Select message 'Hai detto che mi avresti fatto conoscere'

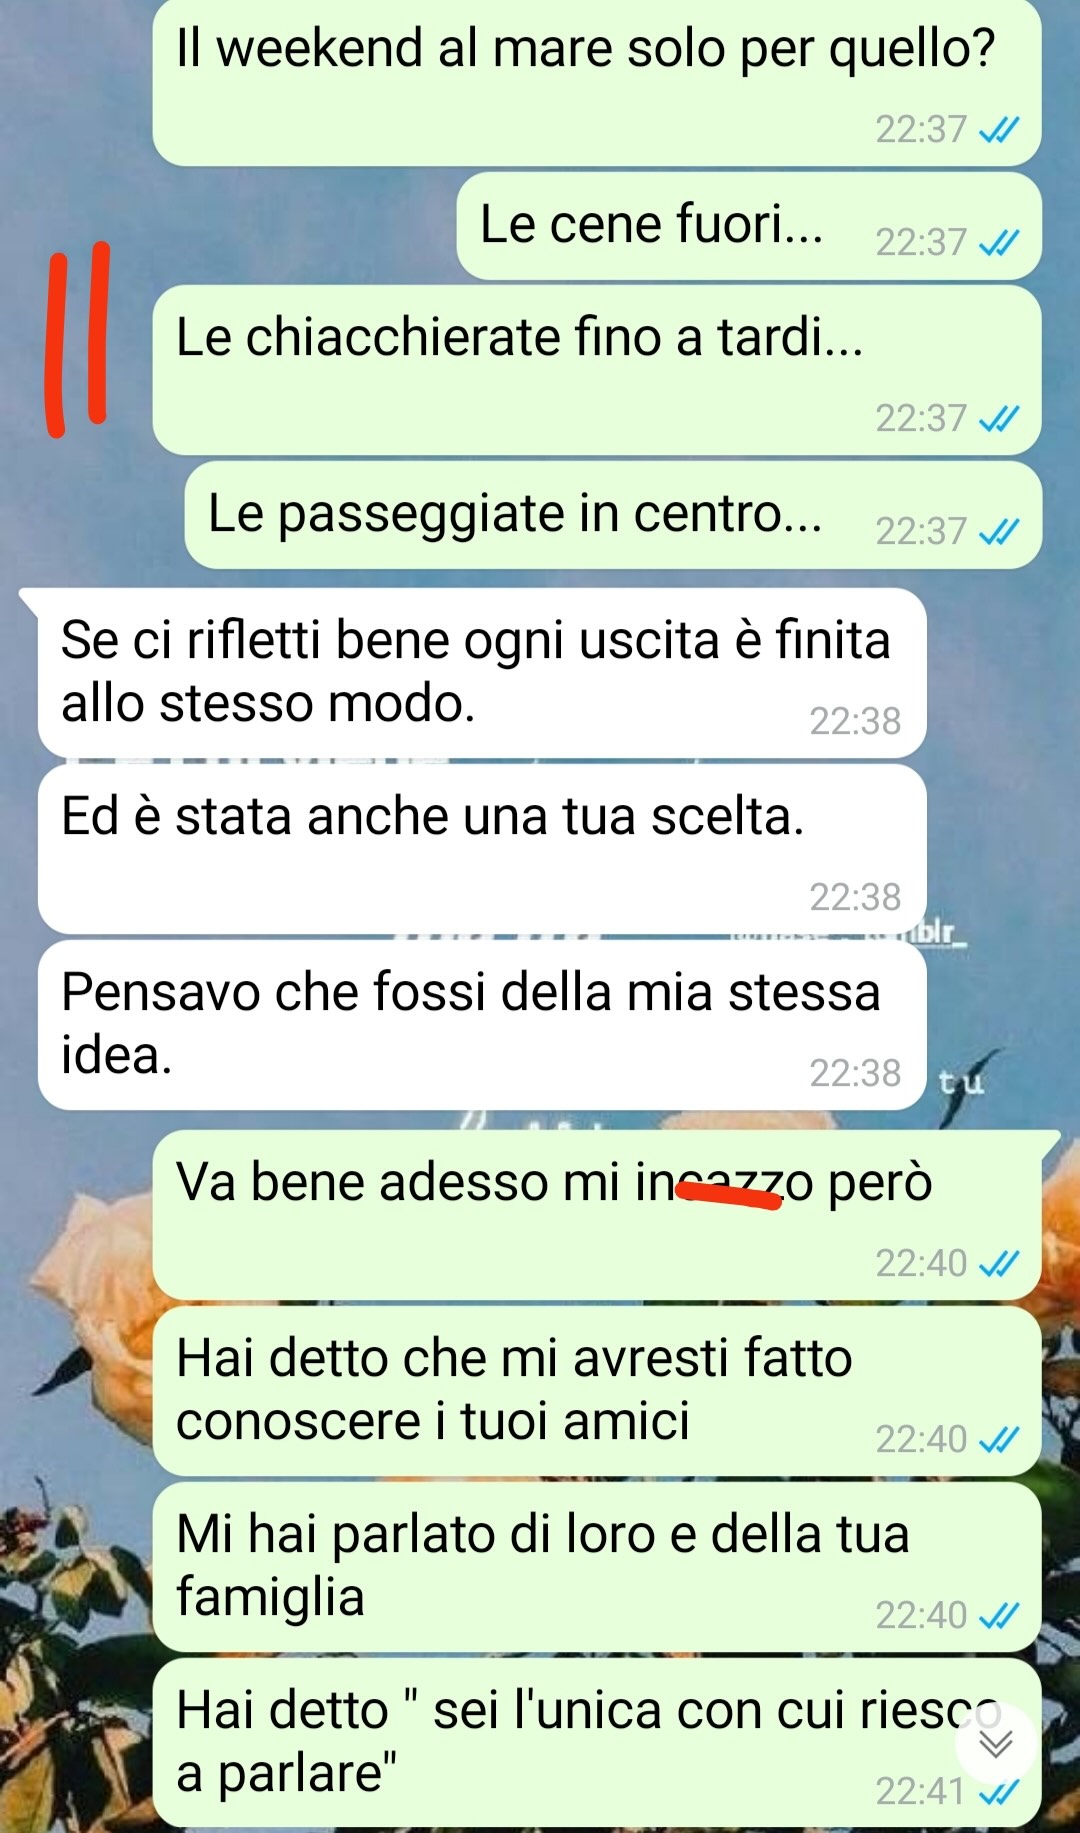click(x=597, y=1391)
